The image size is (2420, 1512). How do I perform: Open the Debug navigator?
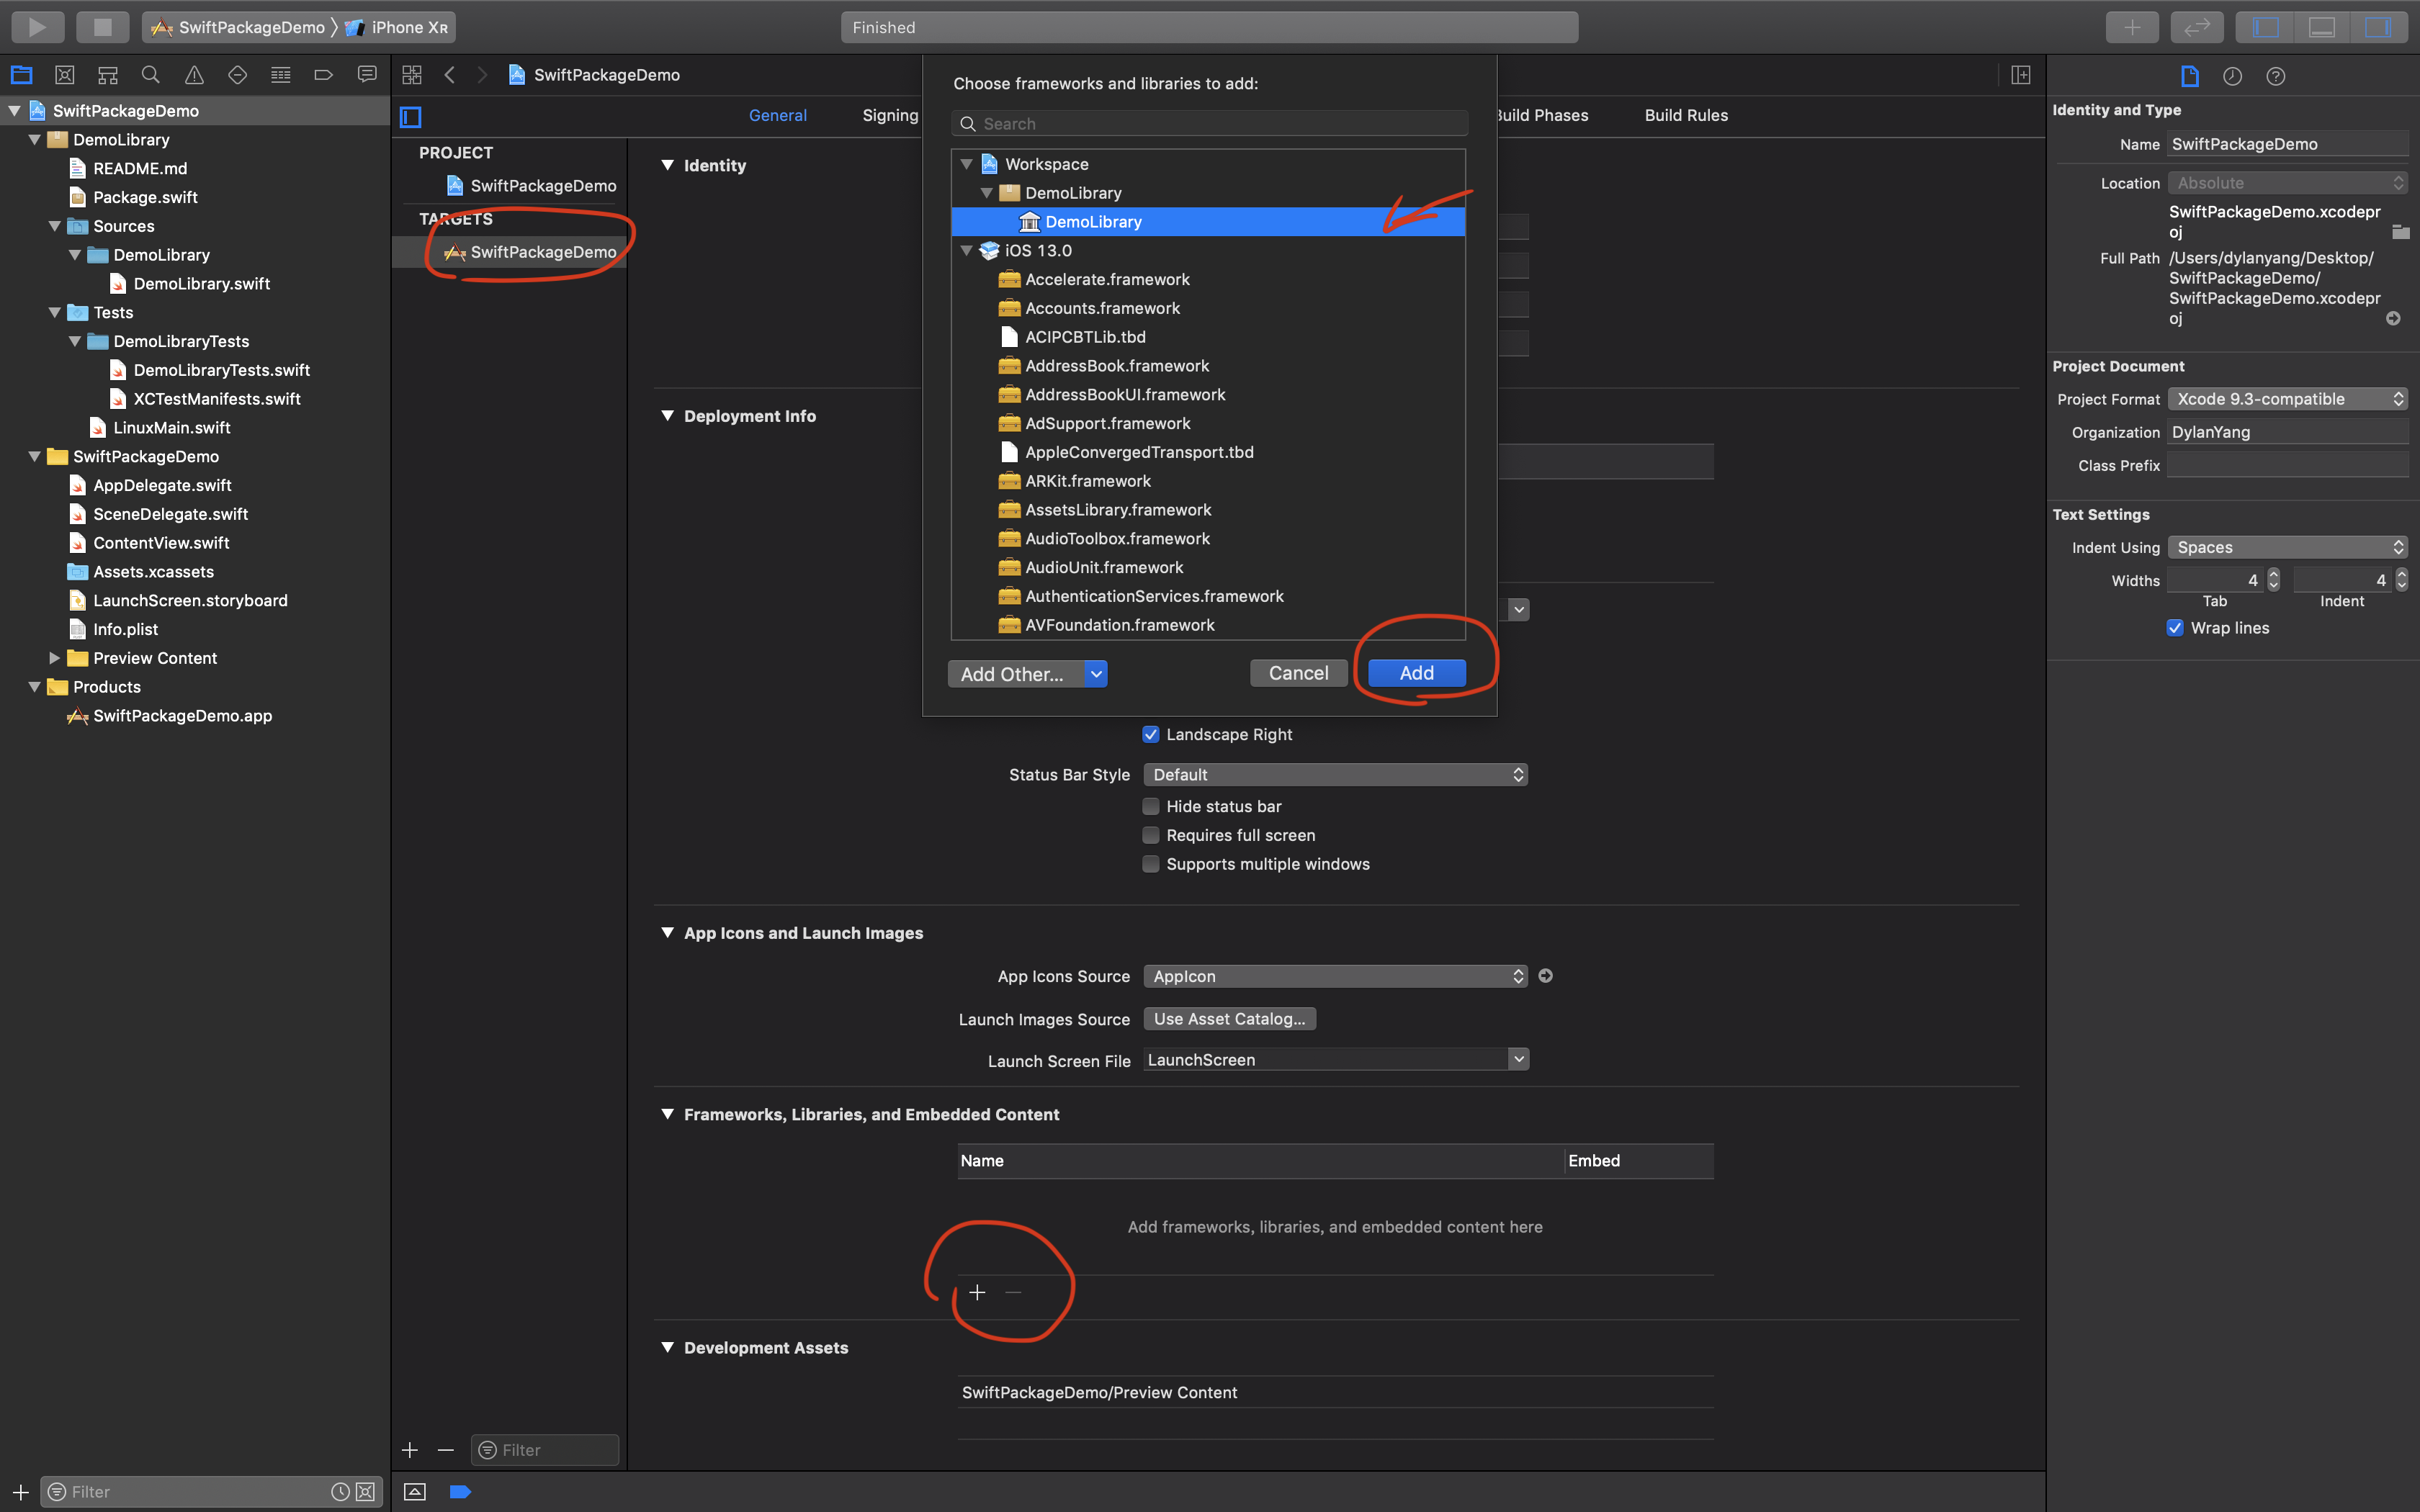pyautogui.click(x=281, y=75)
